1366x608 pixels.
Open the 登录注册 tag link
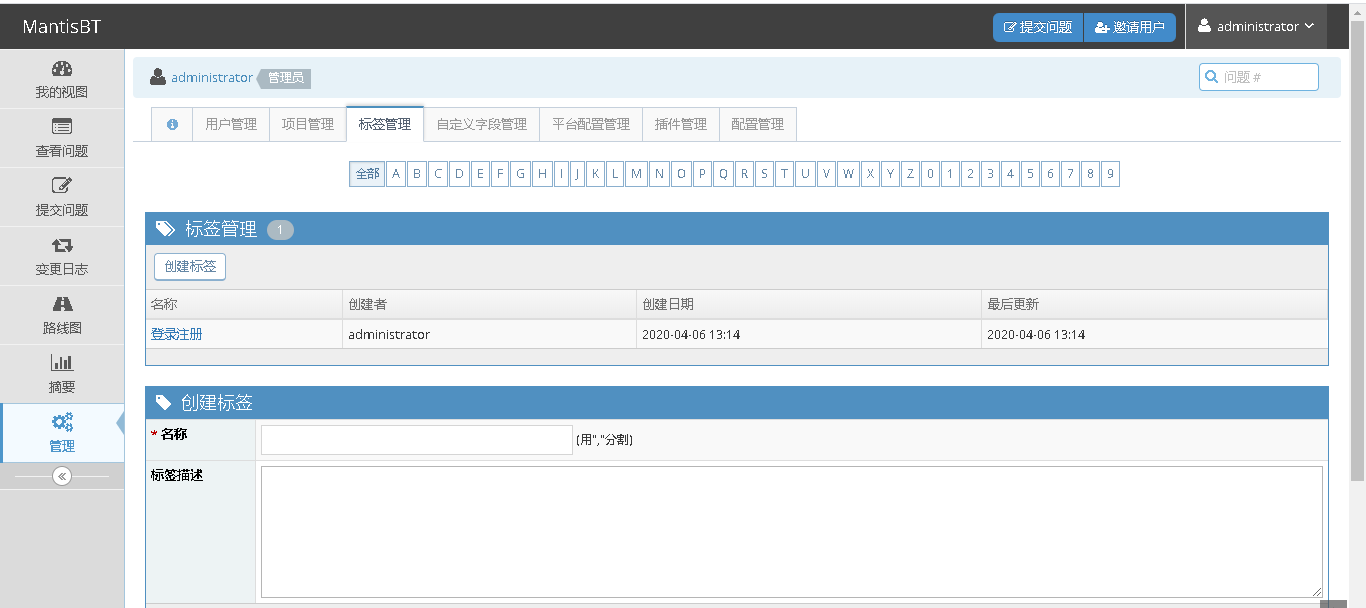176,334
